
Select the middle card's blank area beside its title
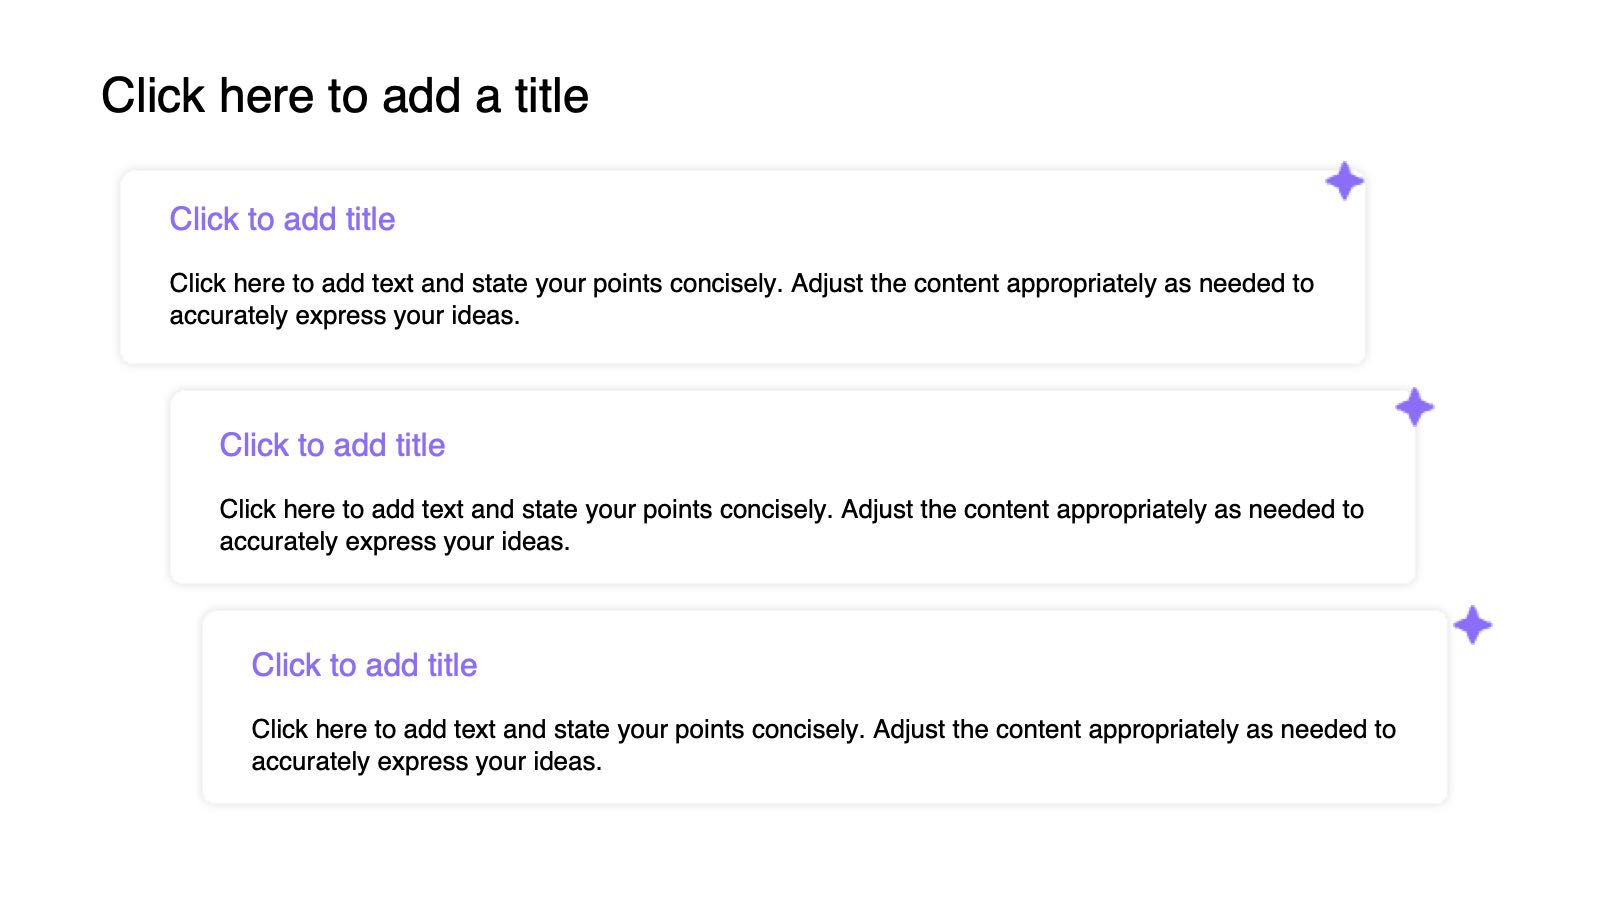(x=910, y=445)
